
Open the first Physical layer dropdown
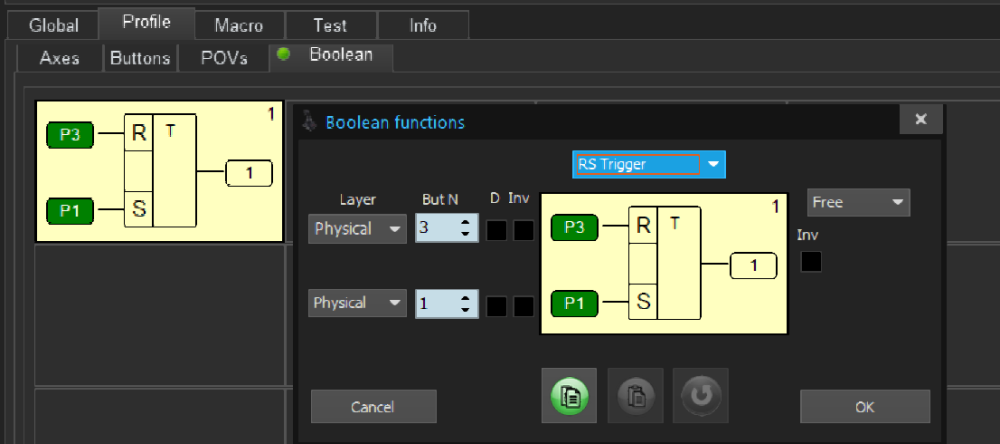tap(356, 229)
